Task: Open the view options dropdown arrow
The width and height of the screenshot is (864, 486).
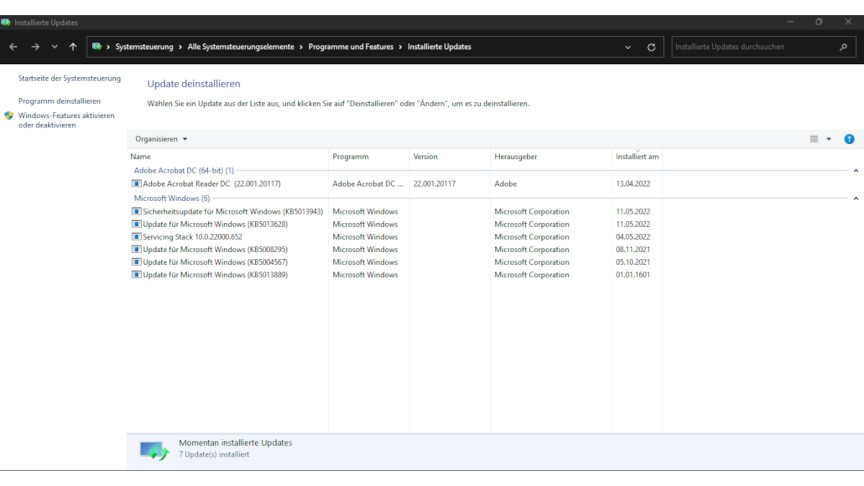Action: 829,139
